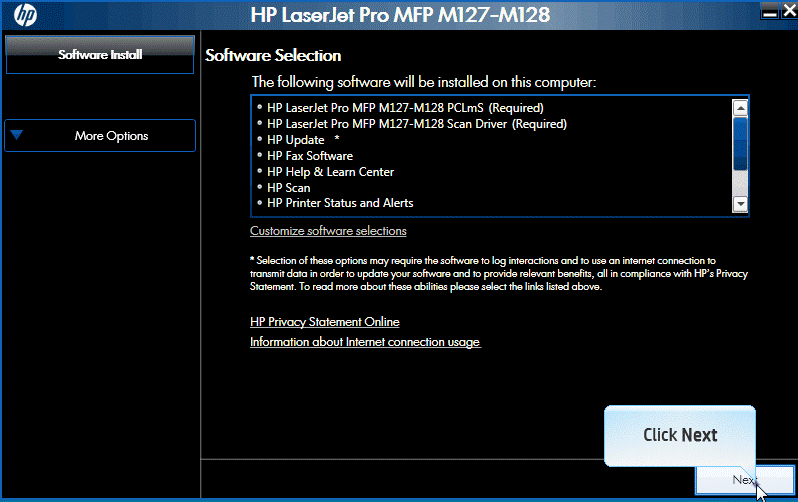
Task: Select the Software Install tab
Action: click(x=100, y=54)
